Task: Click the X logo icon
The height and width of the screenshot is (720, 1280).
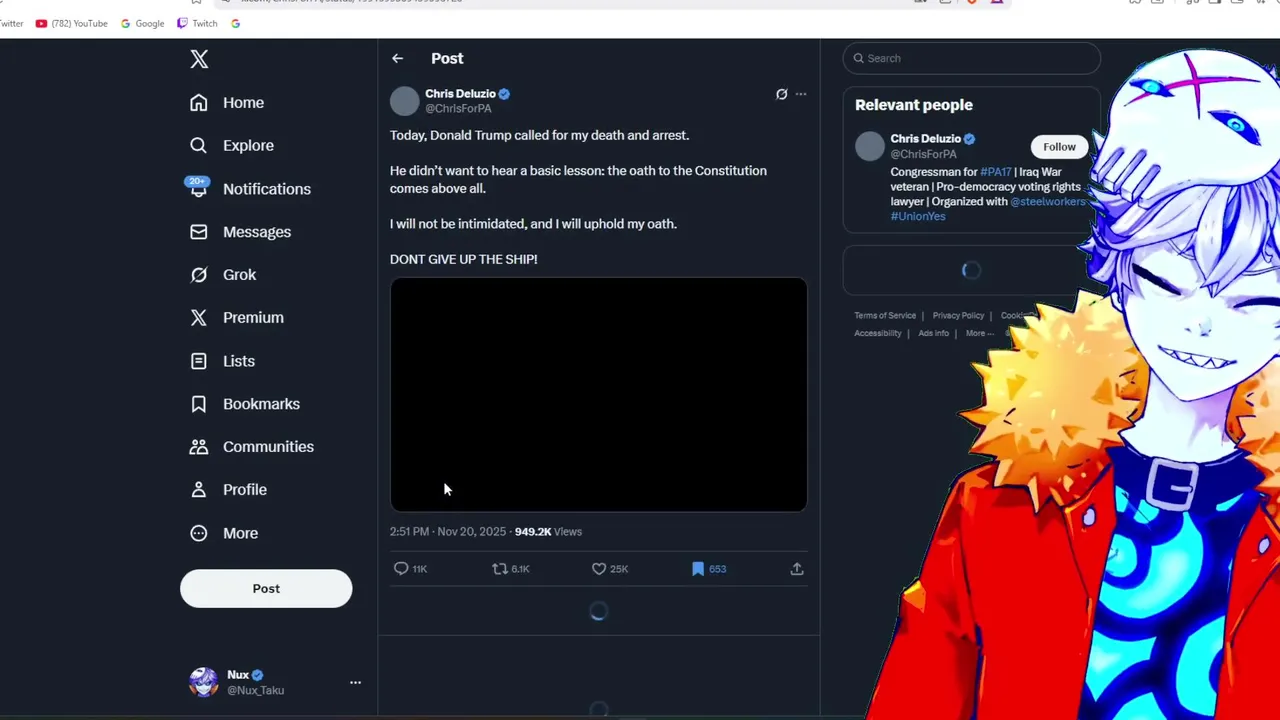Action: point(199,59)
